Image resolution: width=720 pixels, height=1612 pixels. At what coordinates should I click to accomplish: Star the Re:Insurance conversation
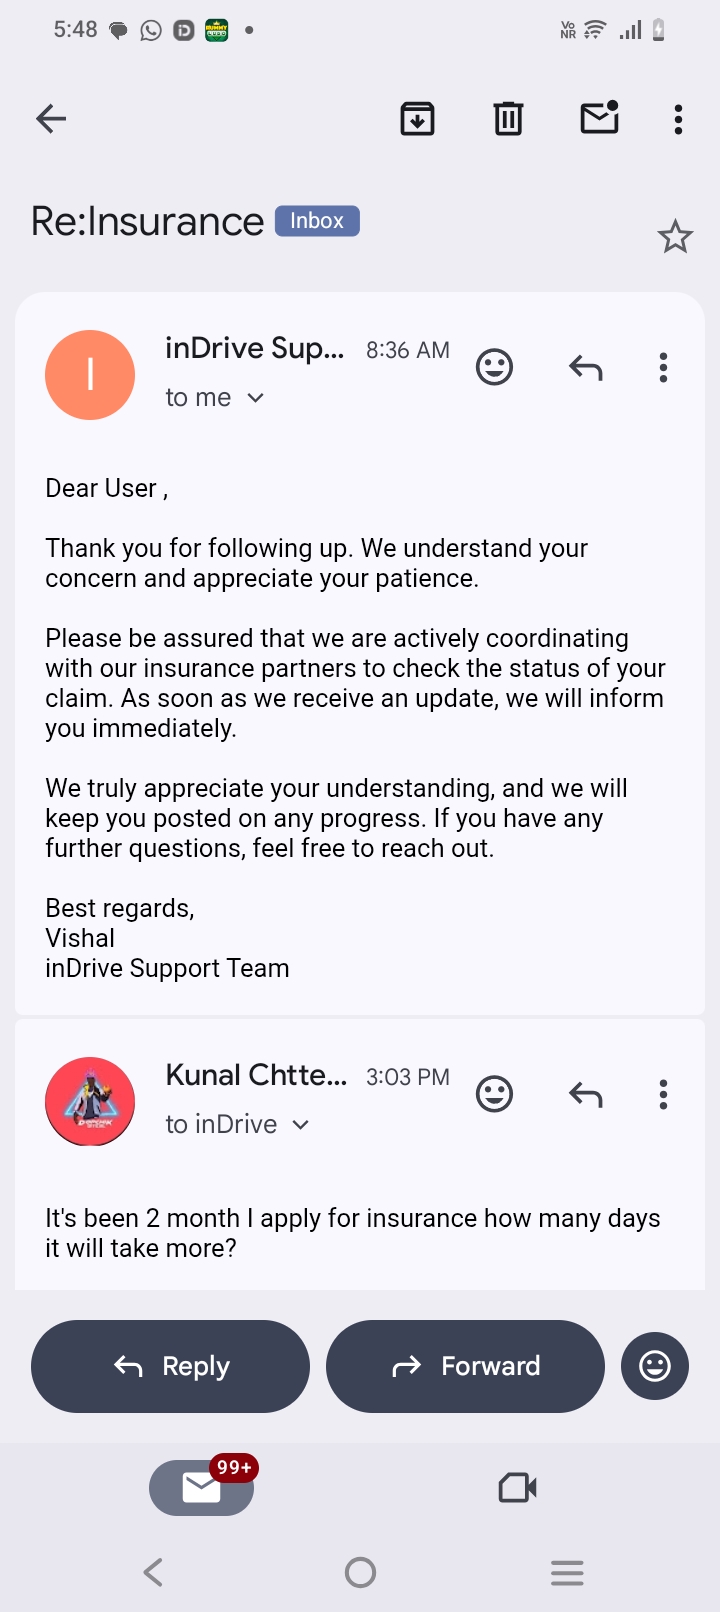[675, 237]
